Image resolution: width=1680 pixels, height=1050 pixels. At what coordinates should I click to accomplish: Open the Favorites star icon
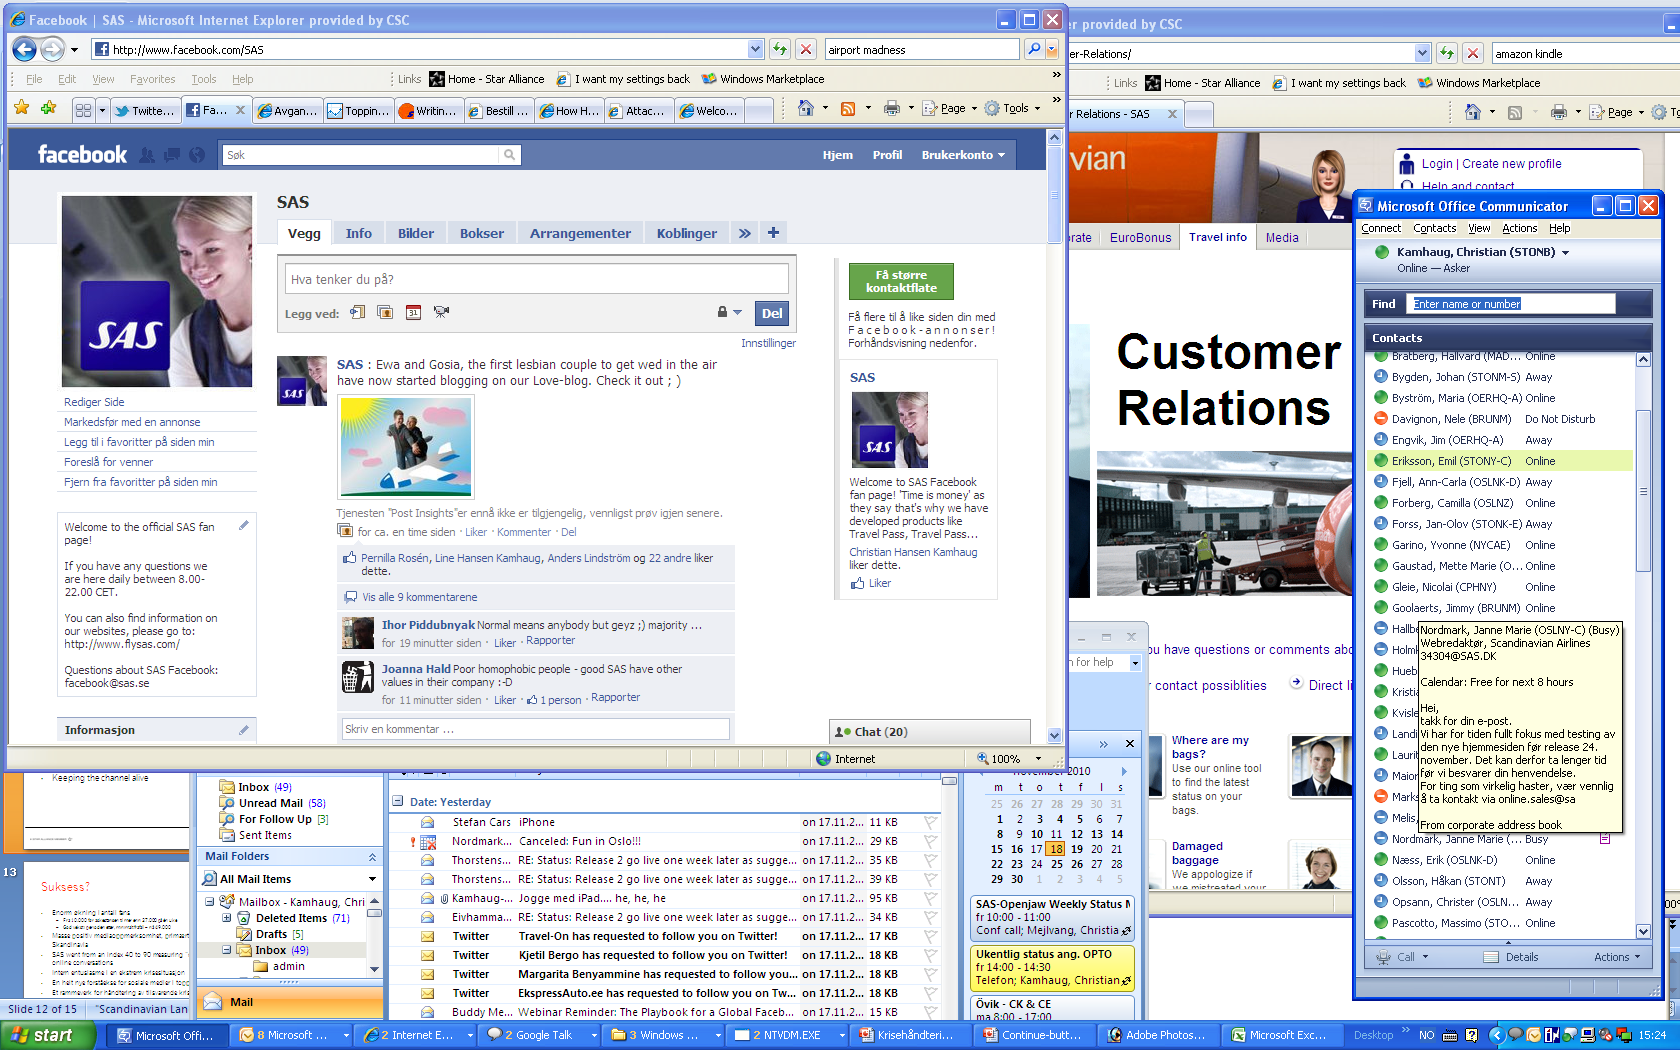[22, 108]
